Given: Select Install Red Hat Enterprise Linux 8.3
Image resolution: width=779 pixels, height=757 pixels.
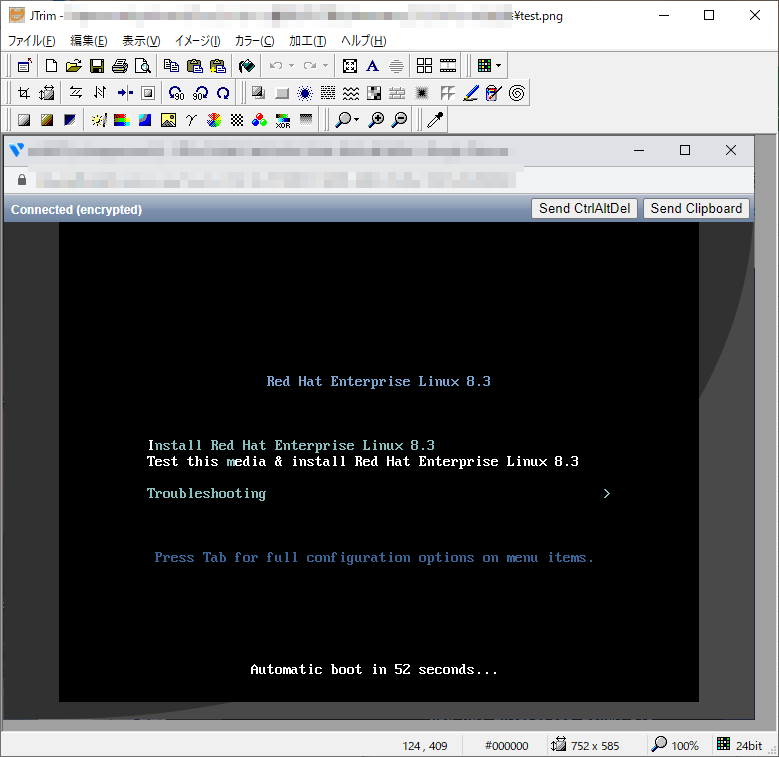Looking at the screenshot, I should [x=291, y=445].
